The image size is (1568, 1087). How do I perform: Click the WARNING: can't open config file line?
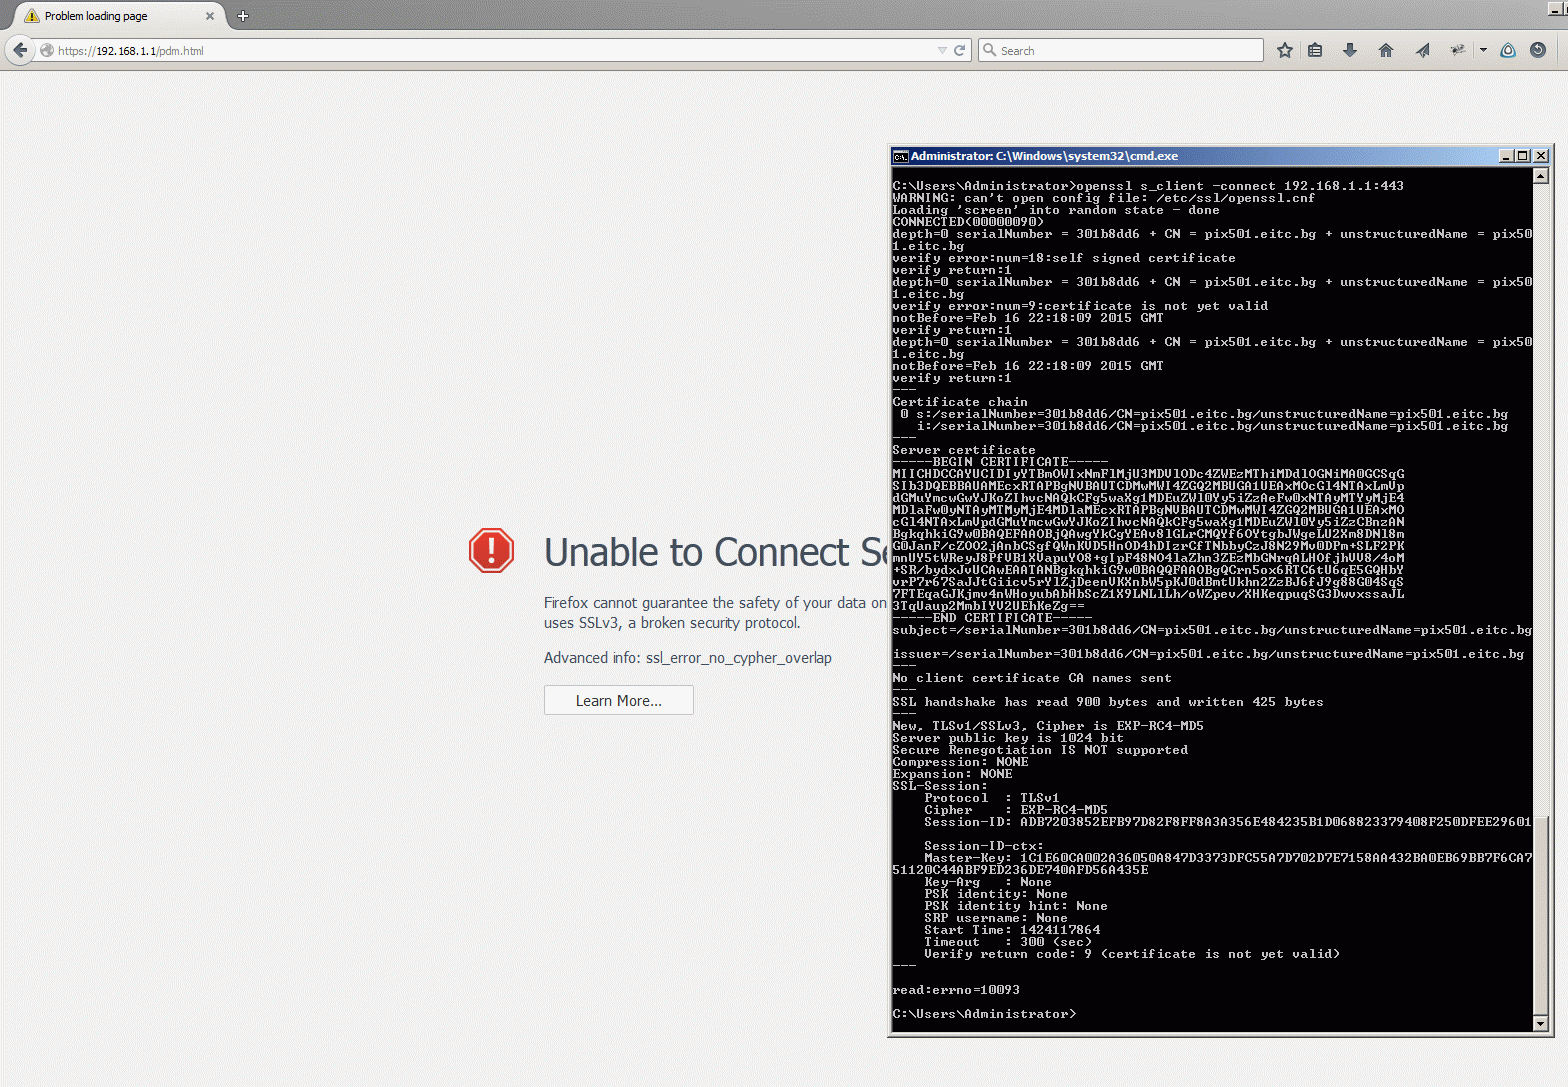[1104, 198]
